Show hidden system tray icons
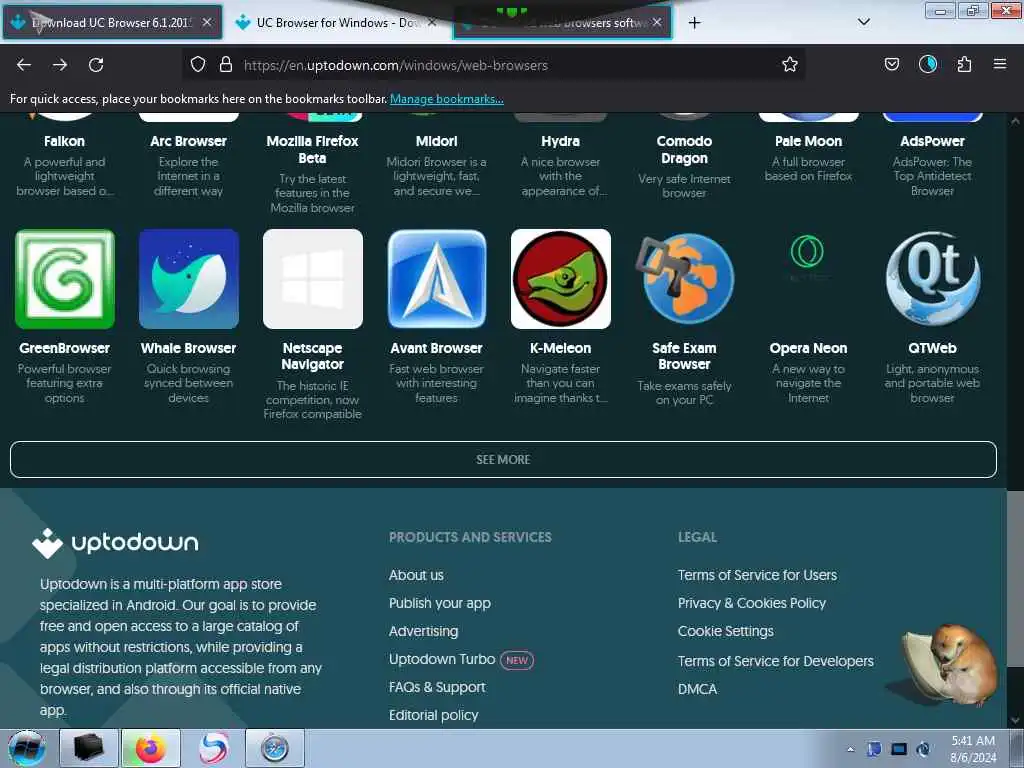The width and height of the screenshot is (1024, 768). click(x=850, y=749)
